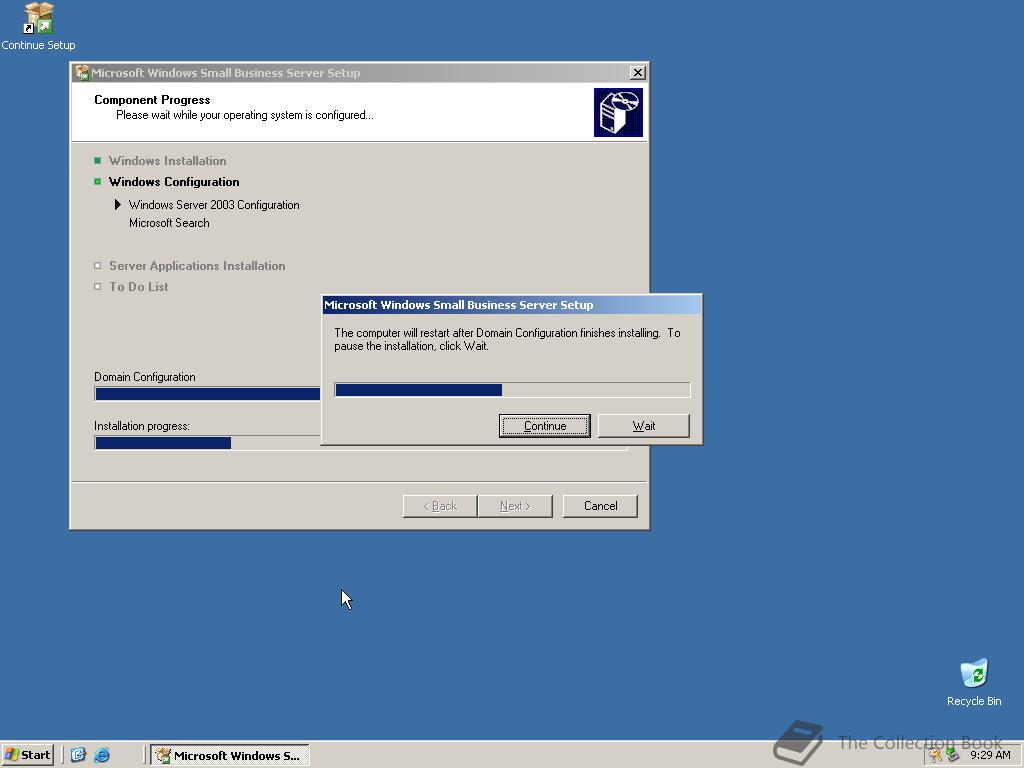Click the Microsoft Search item

point(169,223)
